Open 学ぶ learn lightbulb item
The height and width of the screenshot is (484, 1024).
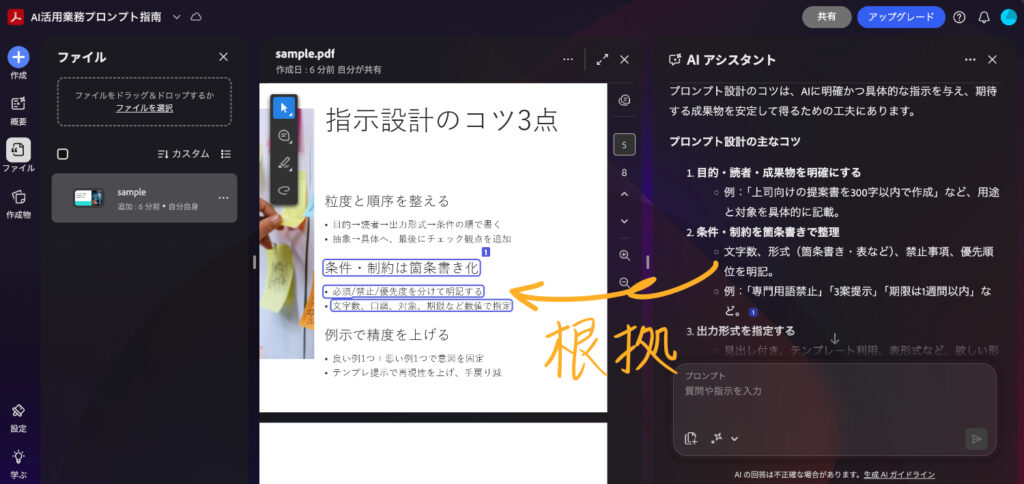(x=18, y=464)
